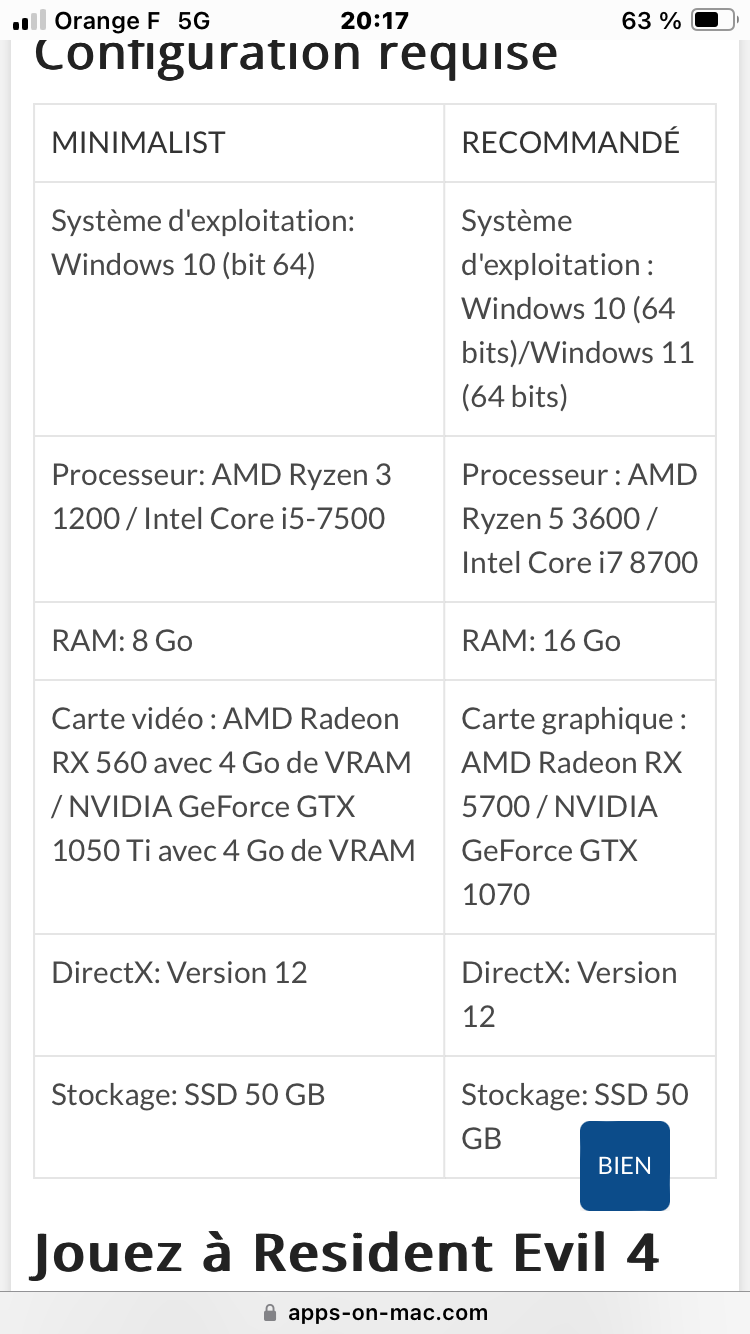Select the RAM: 8 Go cell

tap(122, 640)
